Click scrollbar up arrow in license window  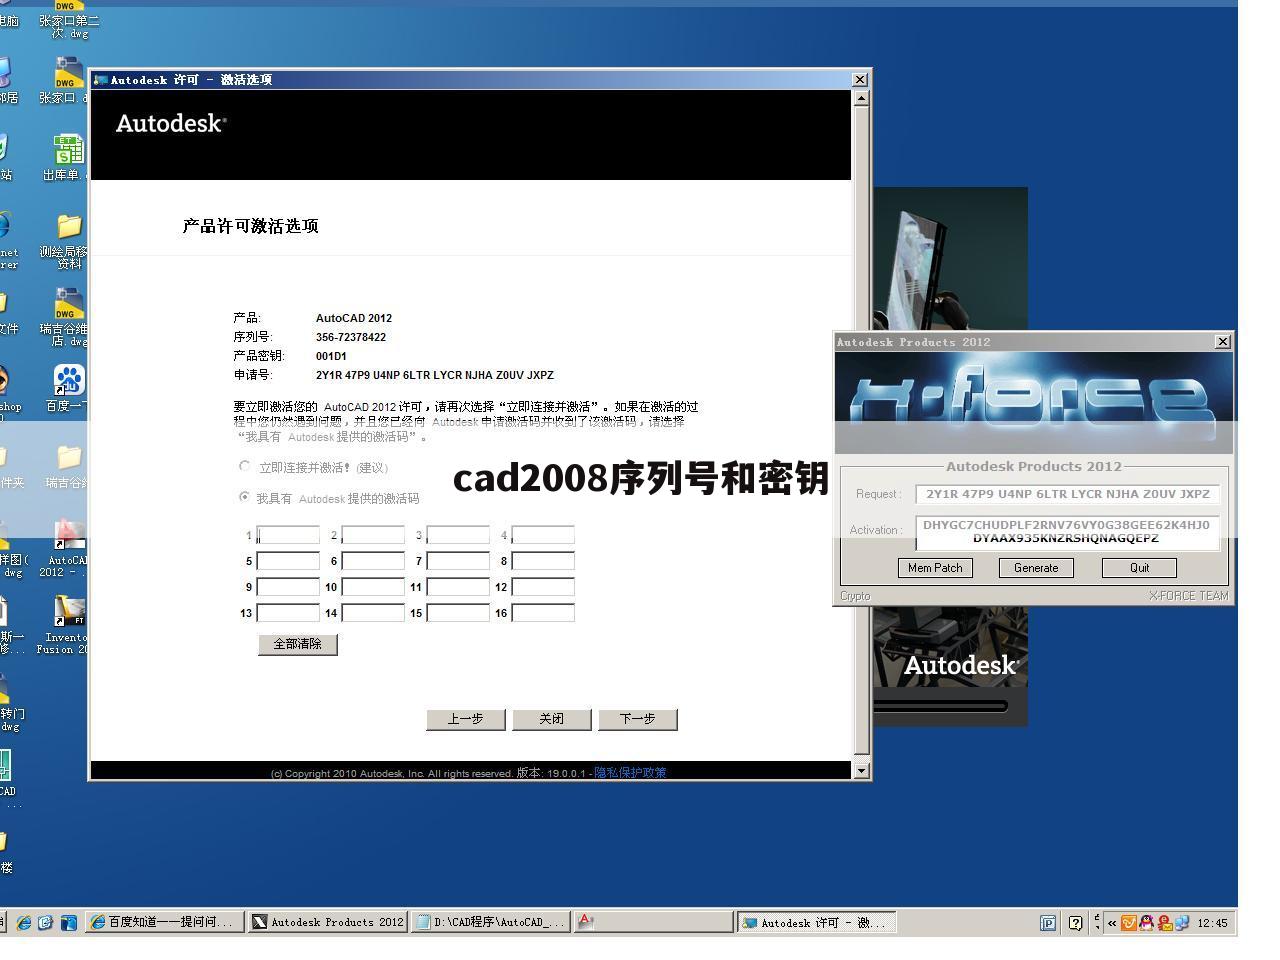coord(861,98)
